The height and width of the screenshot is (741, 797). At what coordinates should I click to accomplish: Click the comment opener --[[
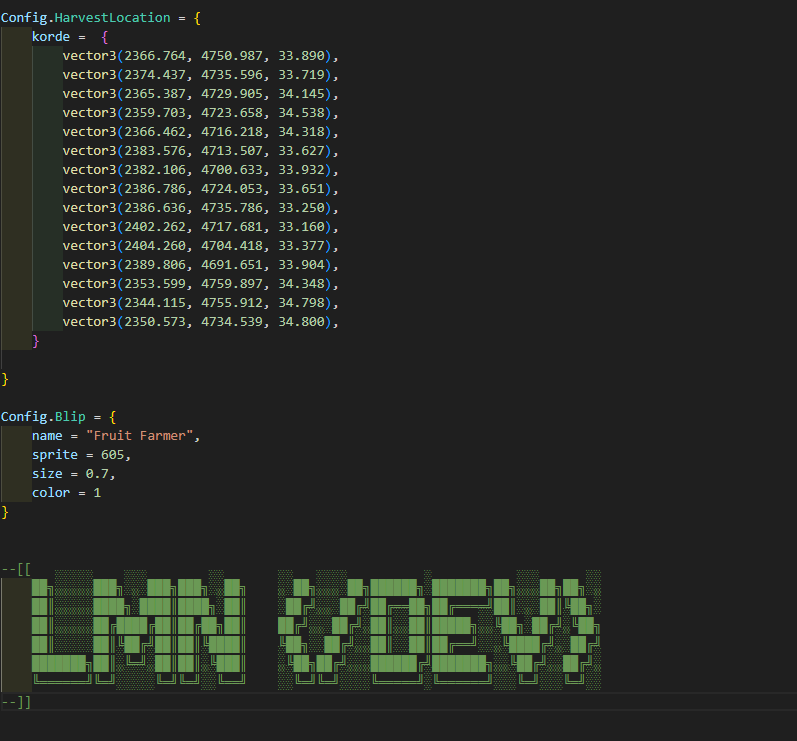(16, 569)
